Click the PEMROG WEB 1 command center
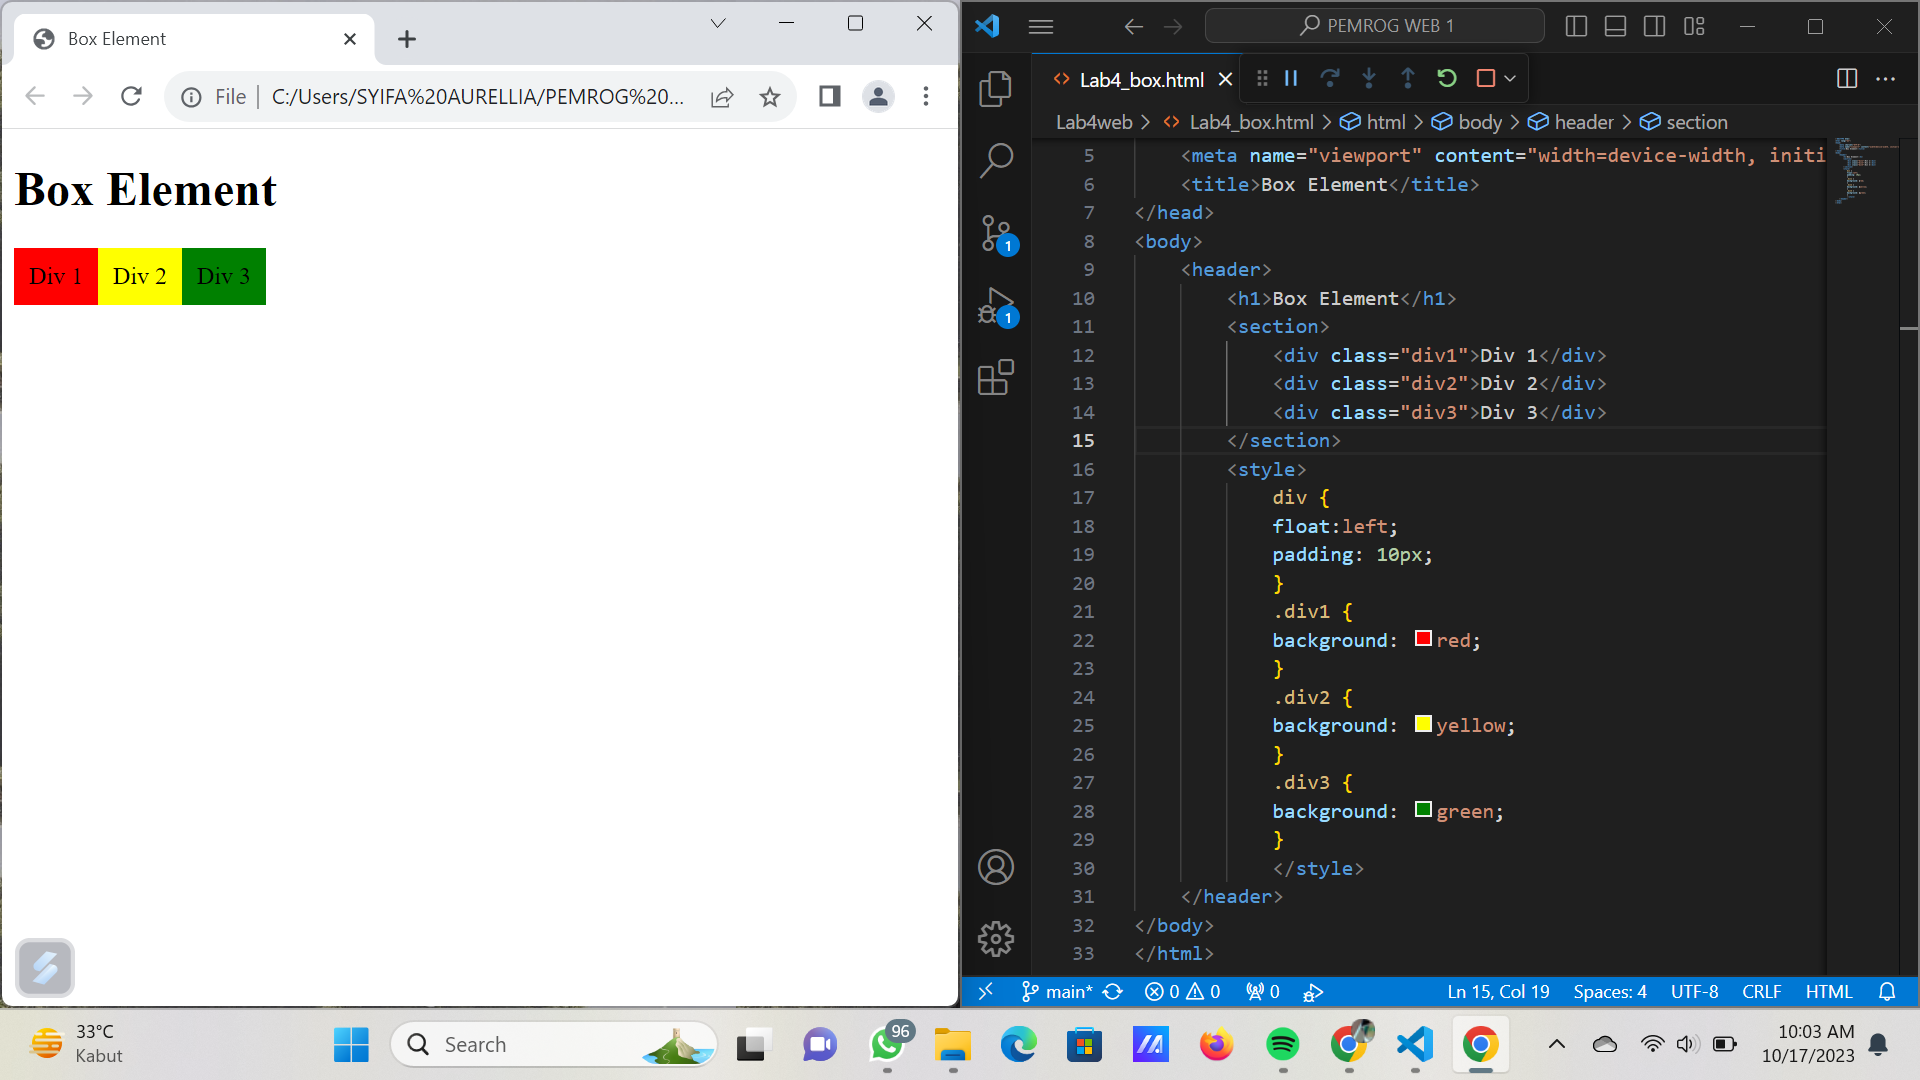 coord(1374,25)
